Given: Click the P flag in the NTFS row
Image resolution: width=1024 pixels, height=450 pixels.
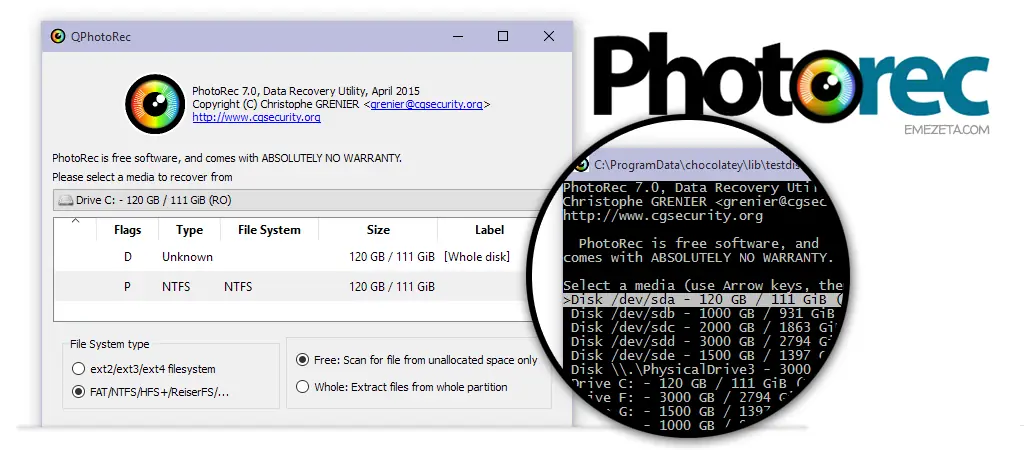Looking at the screenshot, I should point(127,286).
